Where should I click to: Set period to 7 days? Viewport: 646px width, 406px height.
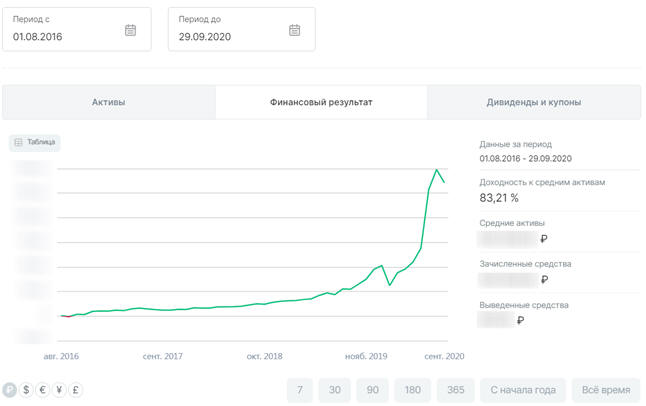(300, 390)
